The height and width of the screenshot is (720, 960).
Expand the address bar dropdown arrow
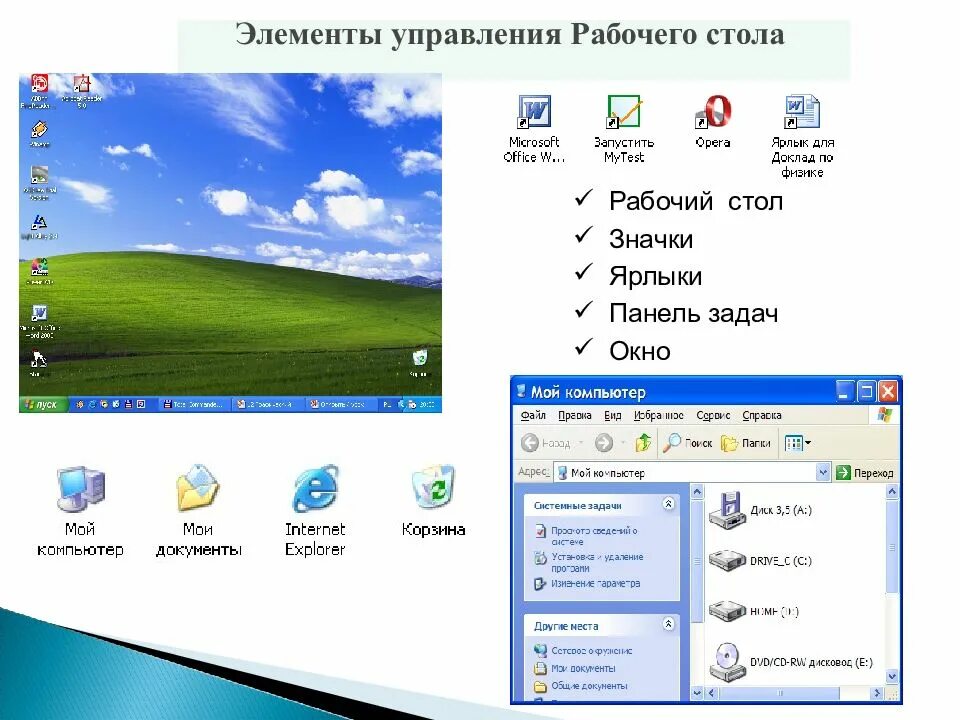[x=823, y=473]
